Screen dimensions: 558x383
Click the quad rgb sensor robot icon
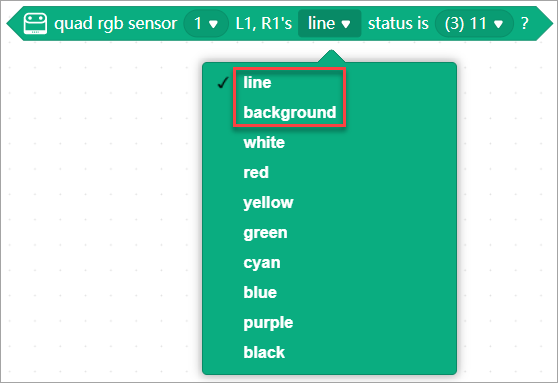coord(35,23)
